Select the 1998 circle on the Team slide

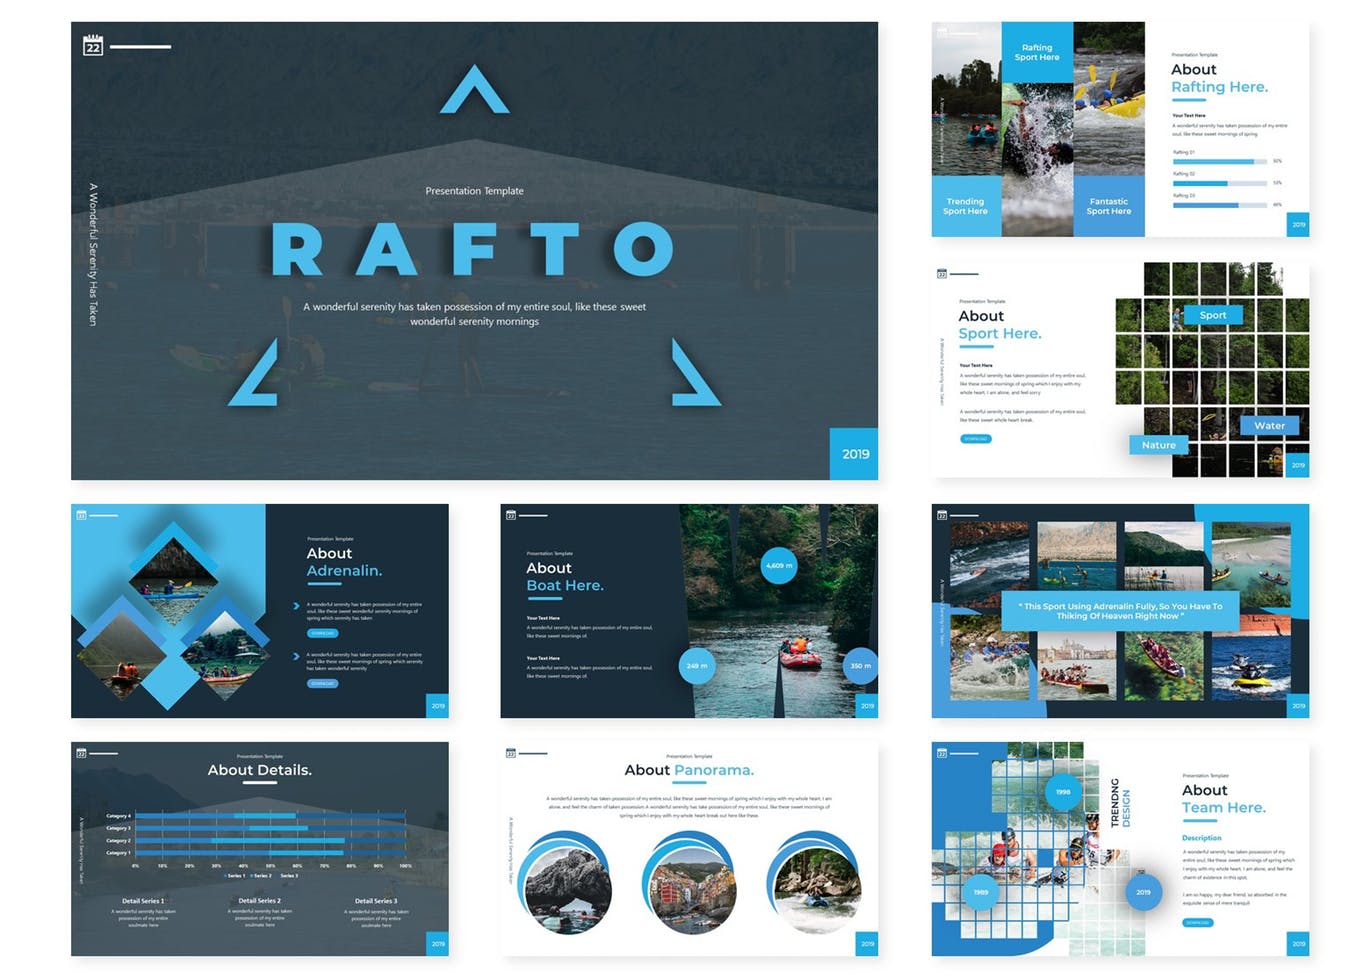(1063, 792)
